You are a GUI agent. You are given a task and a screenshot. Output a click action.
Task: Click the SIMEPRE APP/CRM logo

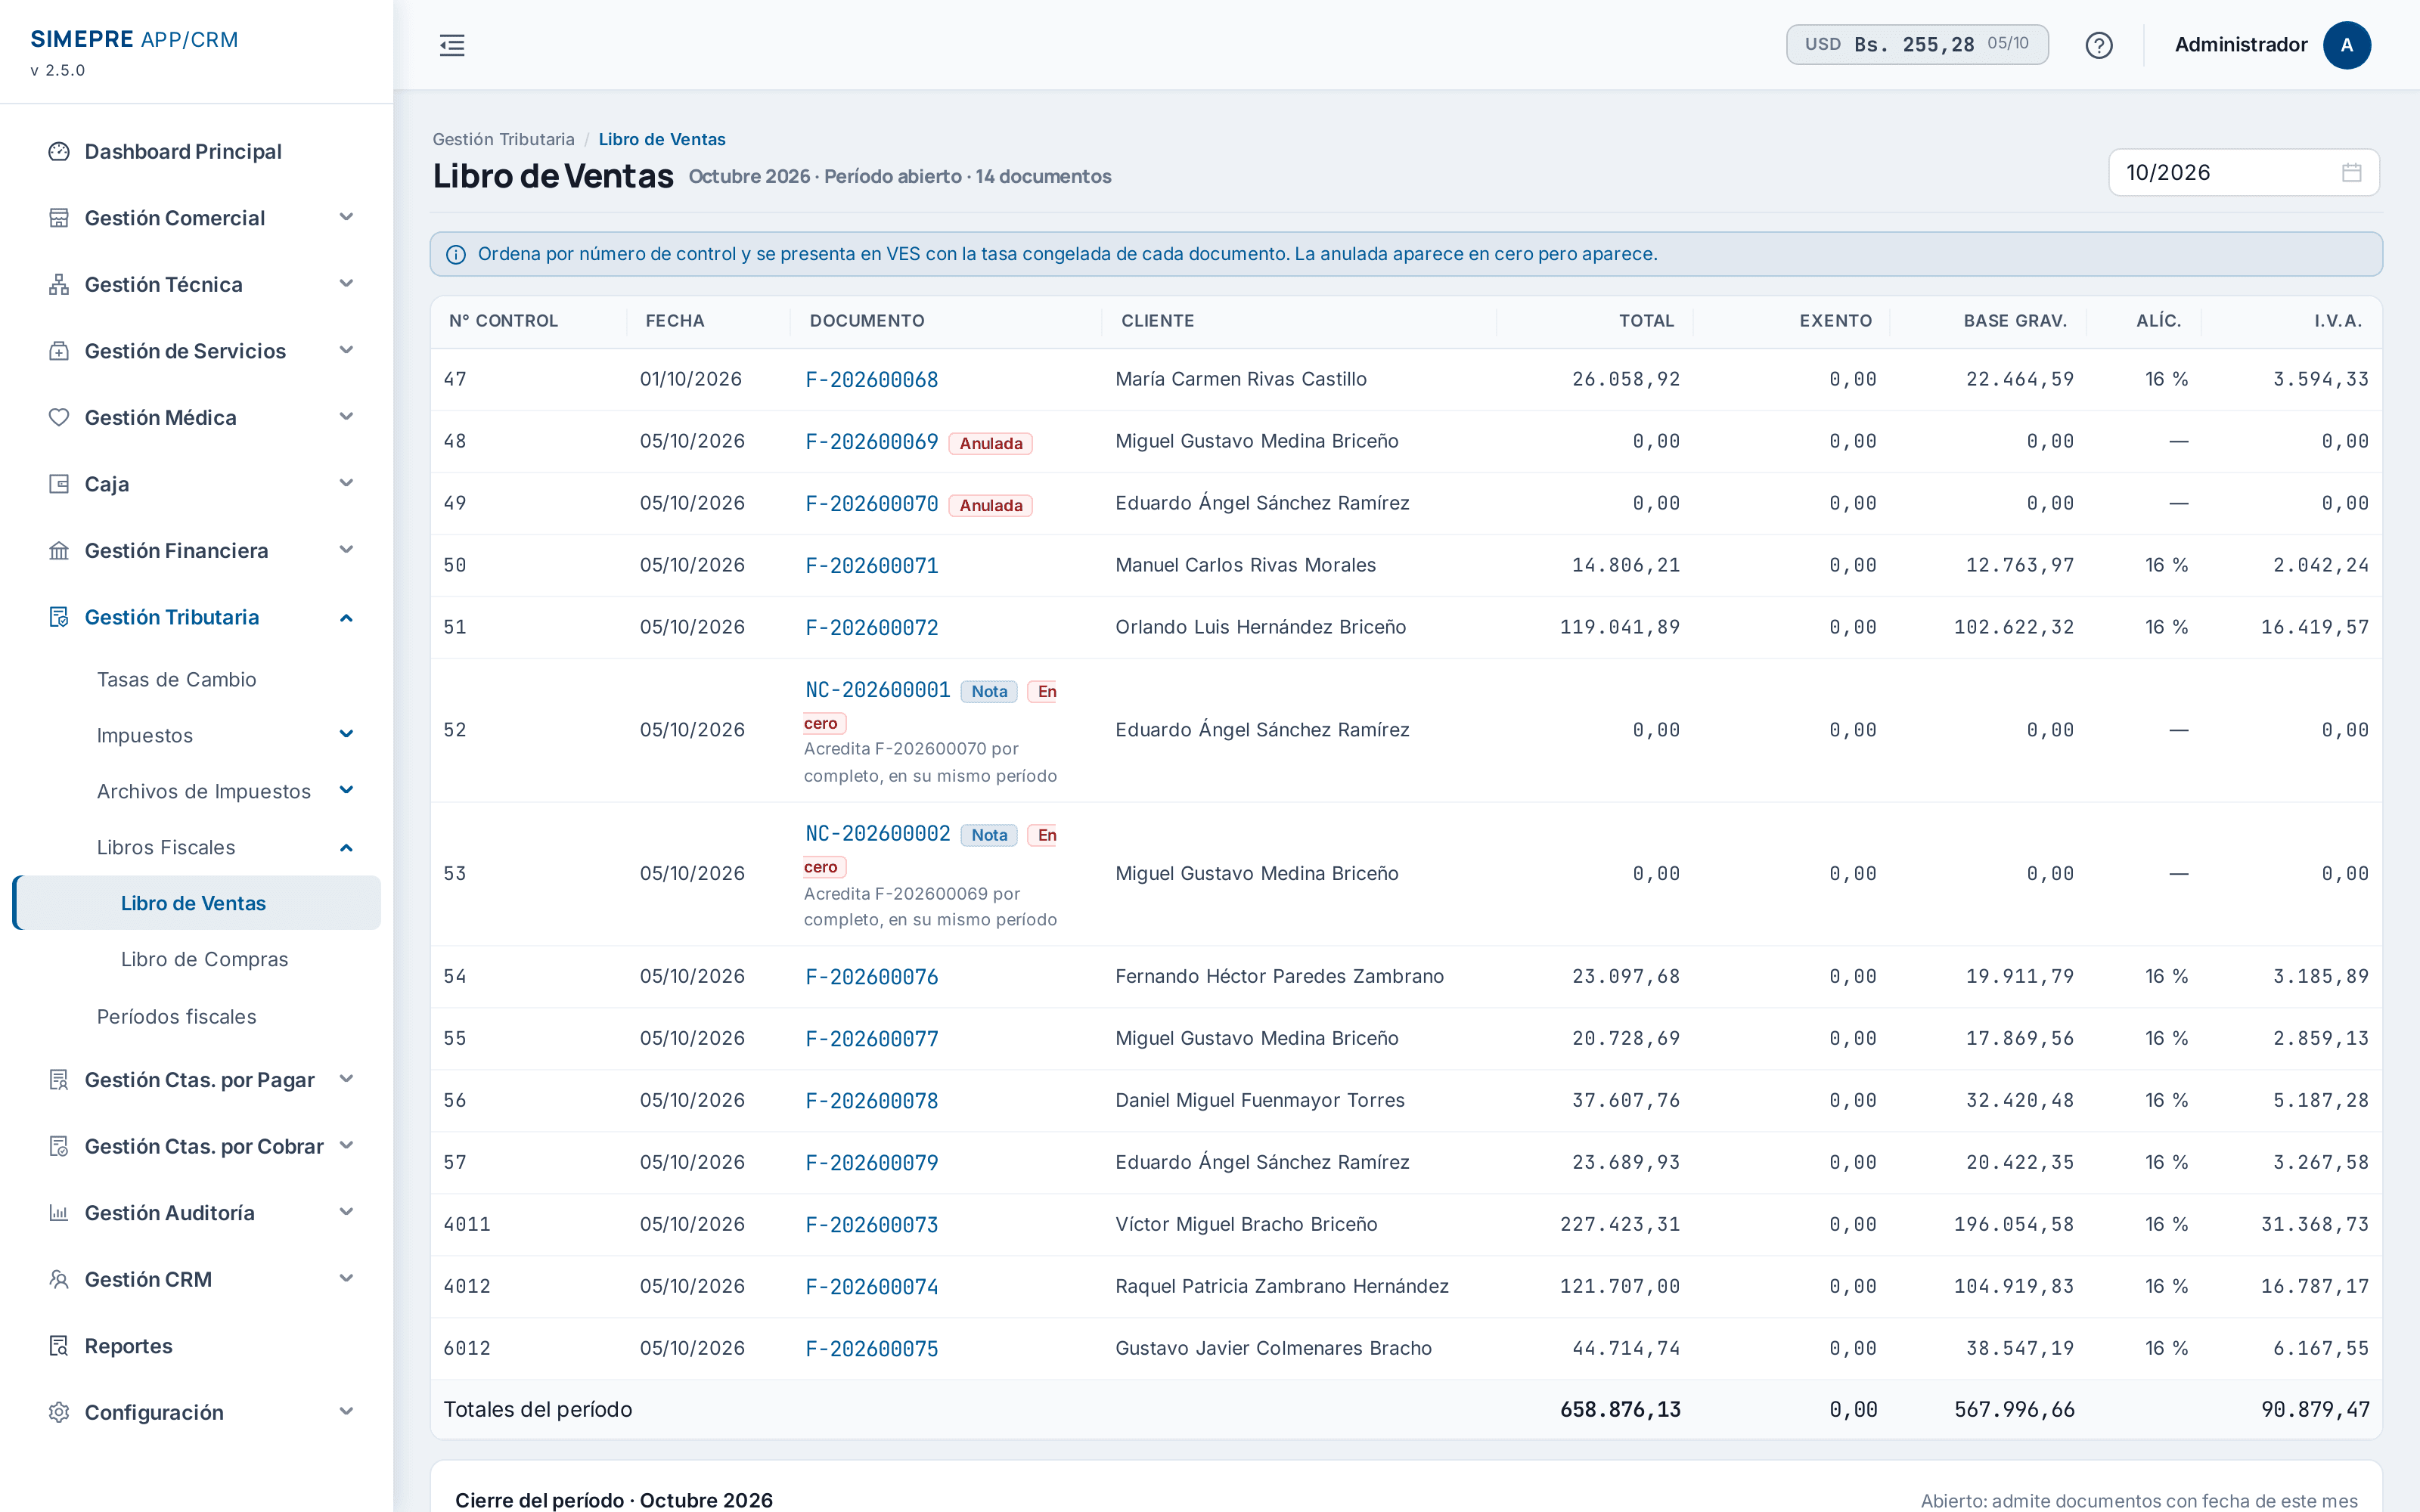(x=135, y=39)
